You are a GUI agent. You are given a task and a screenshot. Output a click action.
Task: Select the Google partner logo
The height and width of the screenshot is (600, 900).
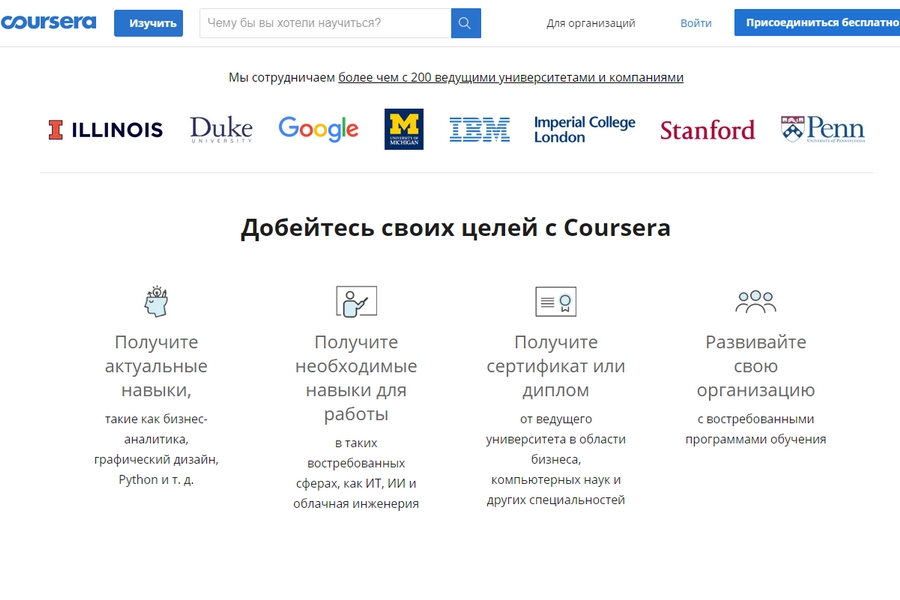click(x=318, y=129)
